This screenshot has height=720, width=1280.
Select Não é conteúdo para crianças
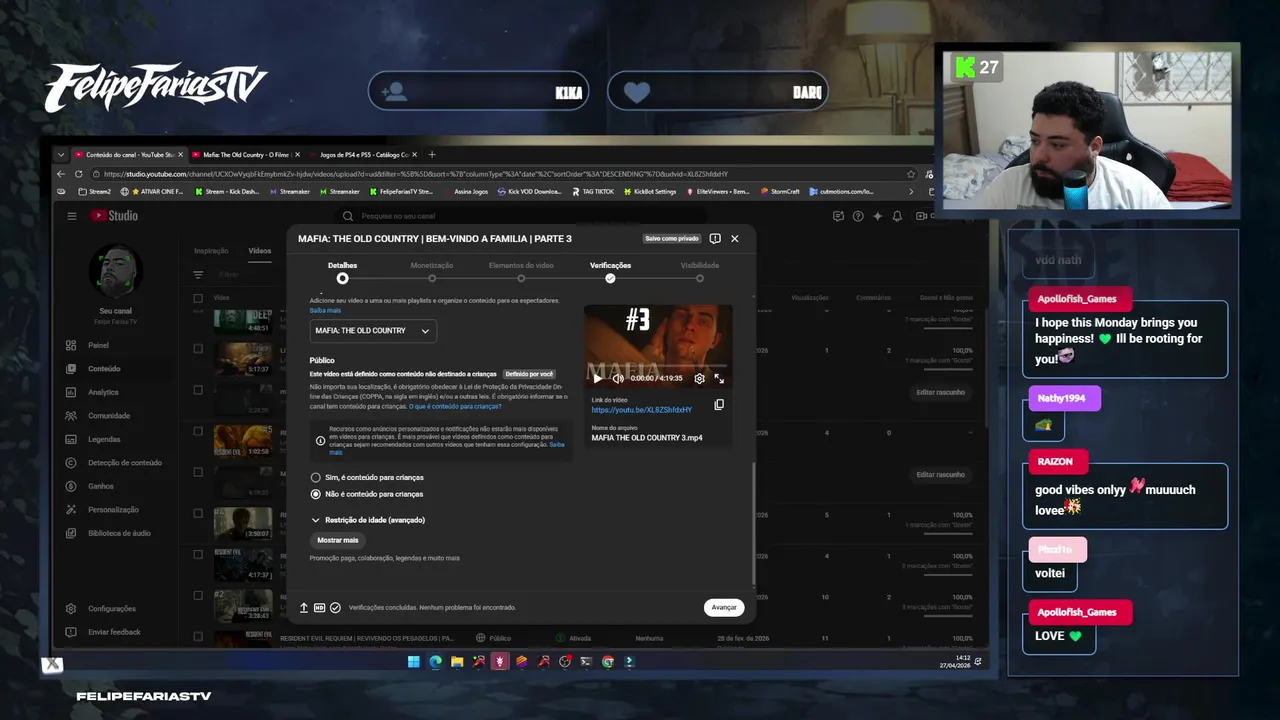[368, 494]
